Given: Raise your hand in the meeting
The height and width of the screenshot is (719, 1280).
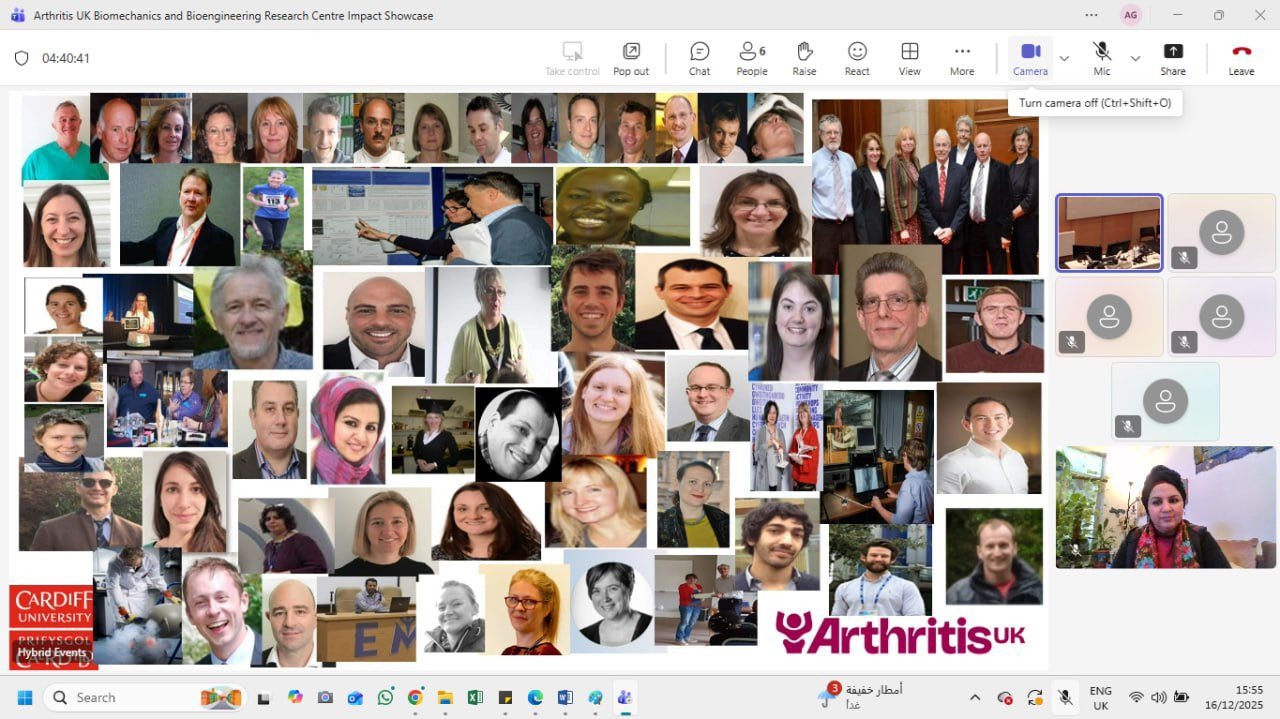Looking at the screenshot, I should [x=804, y=58].
